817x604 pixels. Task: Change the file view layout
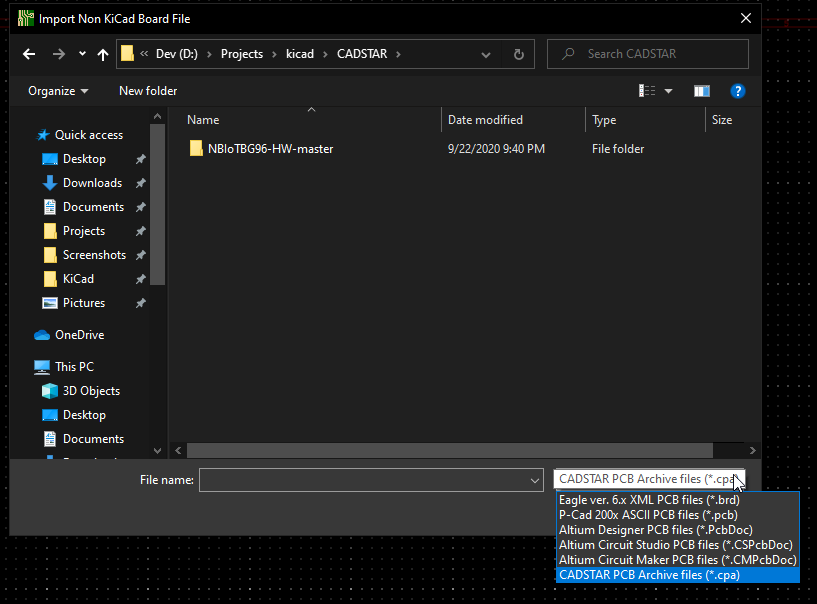[x=647, y=91]
